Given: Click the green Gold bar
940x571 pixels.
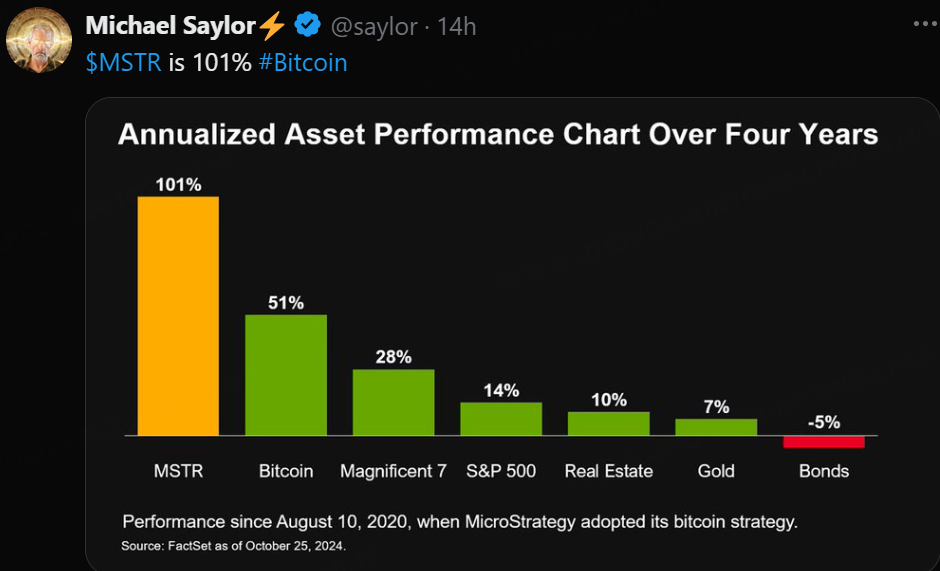Looking at the screenshot, I should pos(716,427).
